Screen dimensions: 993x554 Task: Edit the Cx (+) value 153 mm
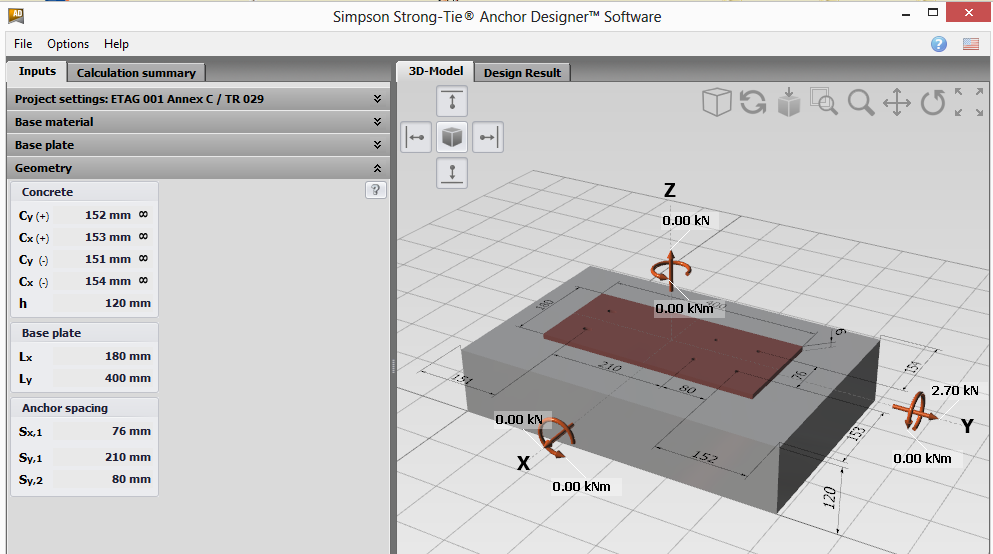93,237
